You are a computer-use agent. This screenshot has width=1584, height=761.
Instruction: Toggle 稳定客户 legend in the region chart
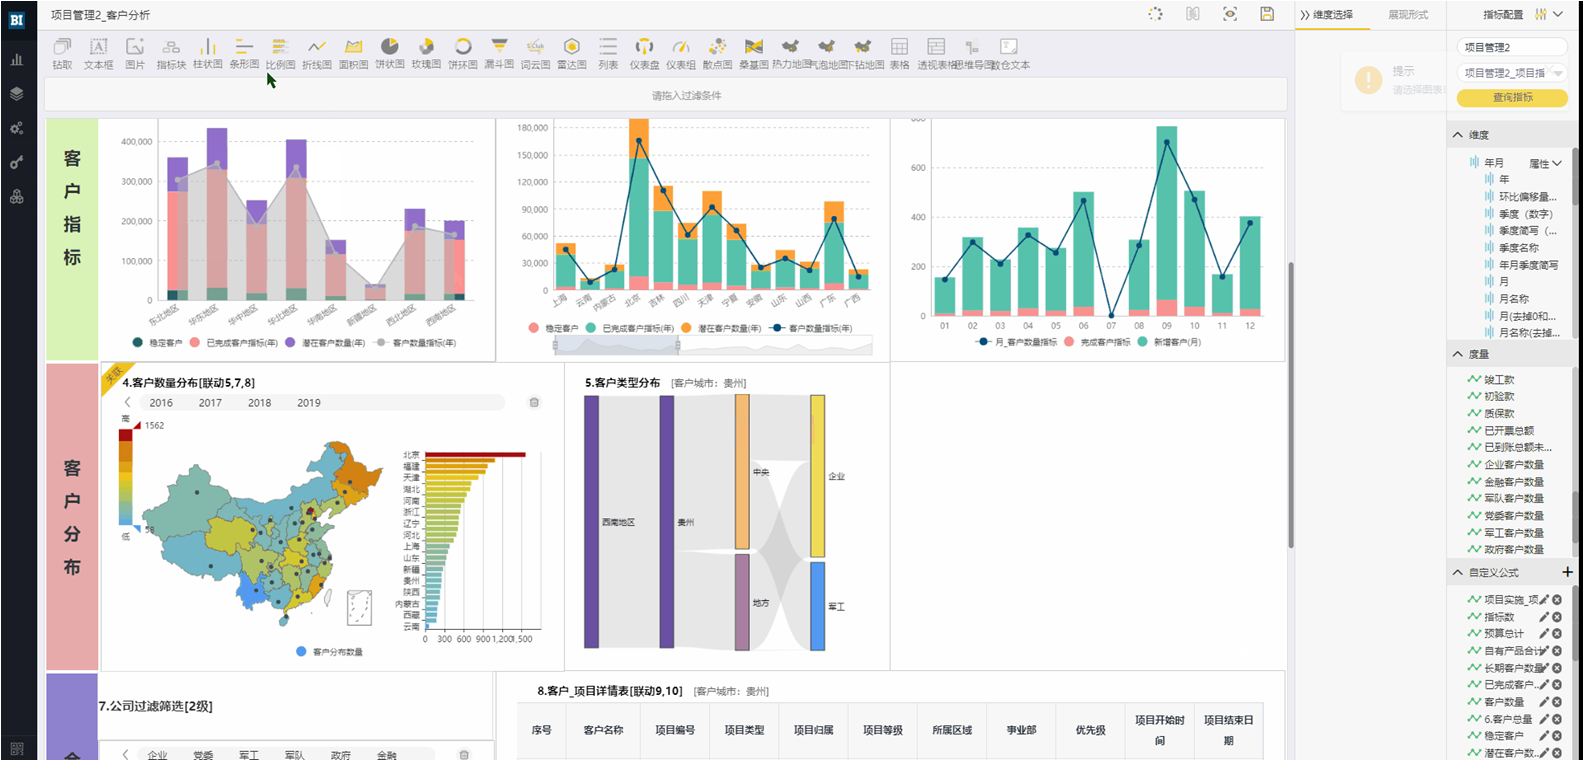(158, 343)
